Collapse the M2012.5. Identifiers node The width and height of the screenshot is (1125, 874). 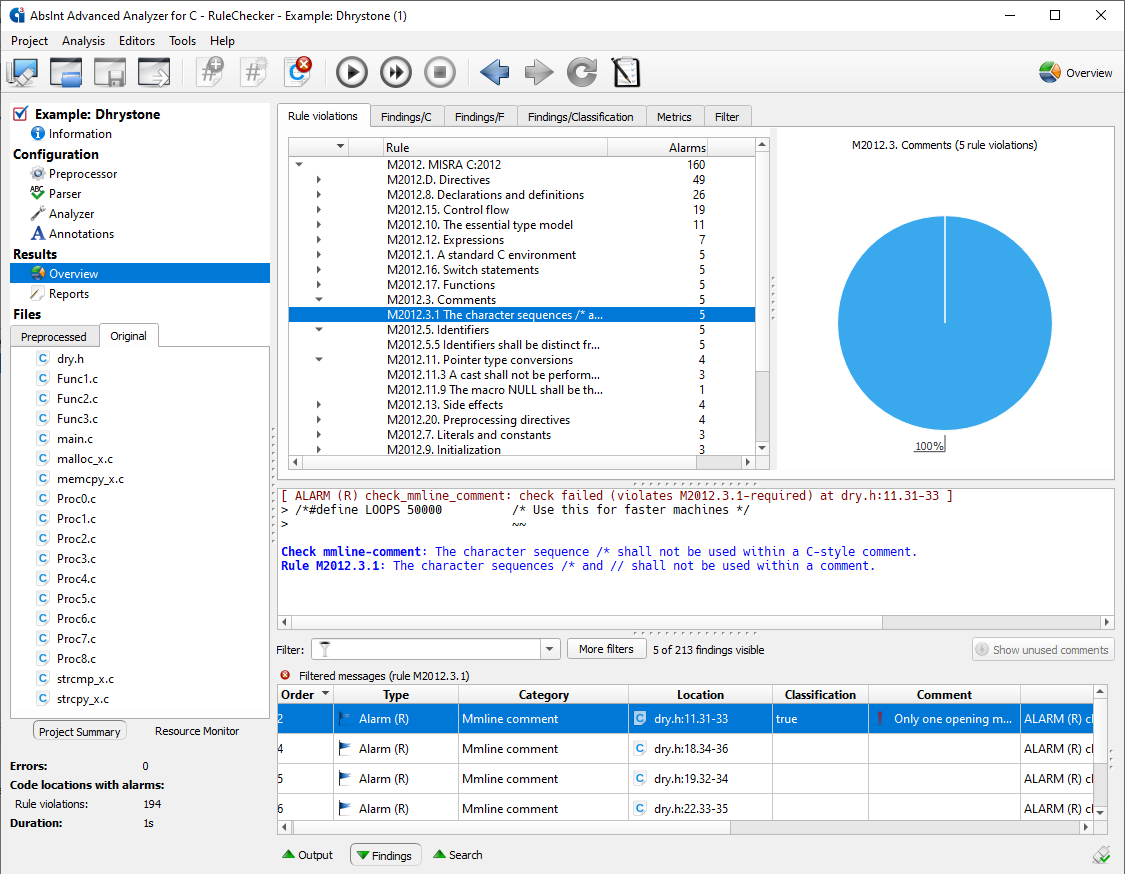tap(319, 329)
